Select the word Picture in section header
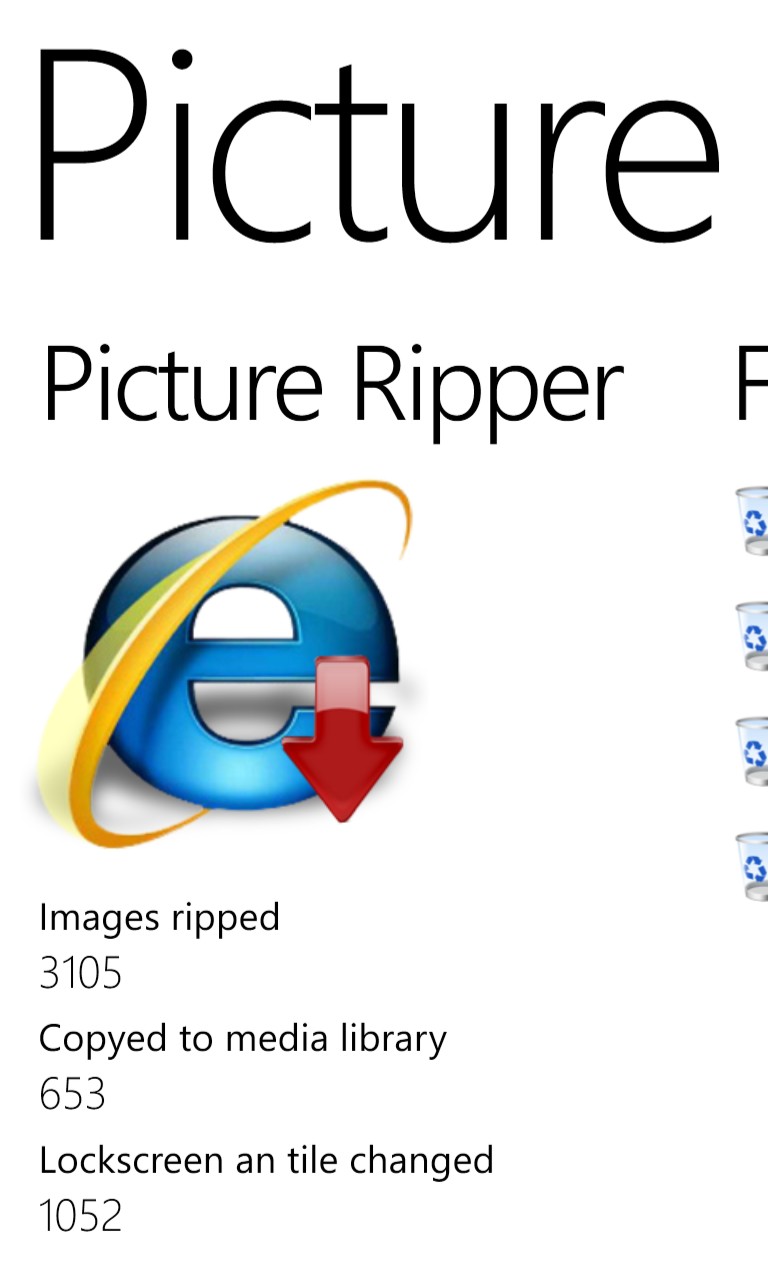The width and height of the screenshot is (768, 1280). tap(182, 385)
